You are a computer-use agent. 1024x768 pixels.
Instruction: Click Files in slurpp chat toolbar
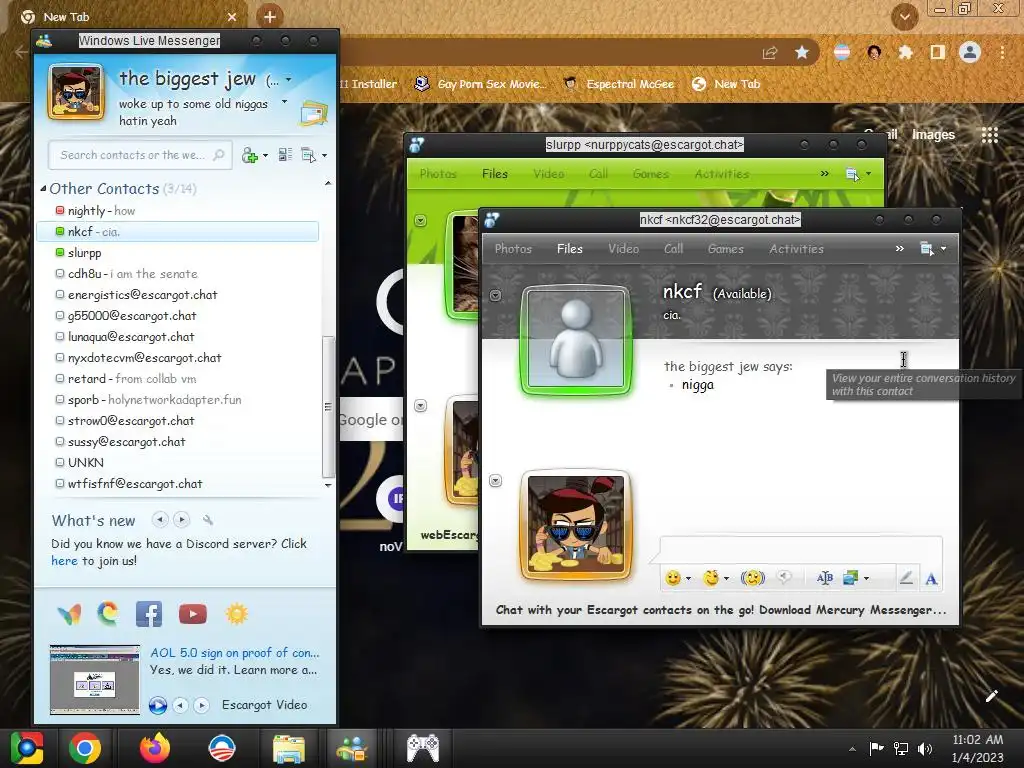pyautogui.click(x=494, y=174)
